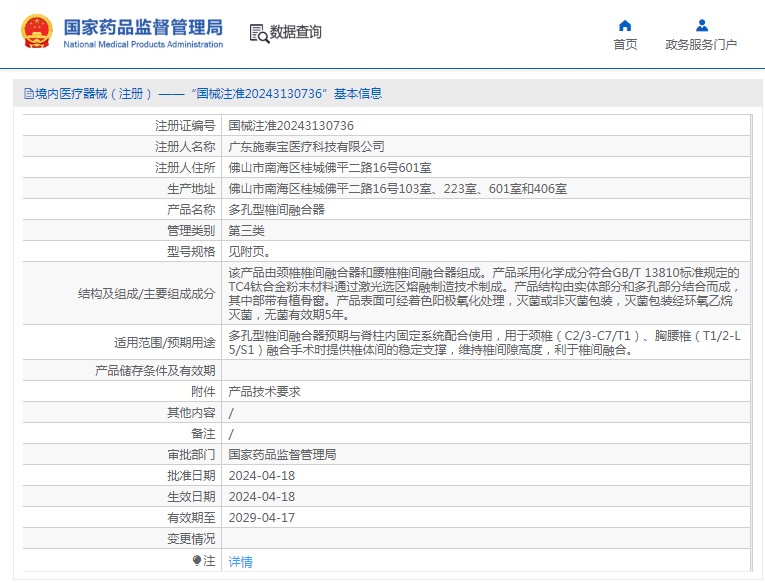Click structure description starting 该产品由颈椎椎间融合器
Viewport: 765px width, 583px height.
pyautogui.click(x=484, y=293)
